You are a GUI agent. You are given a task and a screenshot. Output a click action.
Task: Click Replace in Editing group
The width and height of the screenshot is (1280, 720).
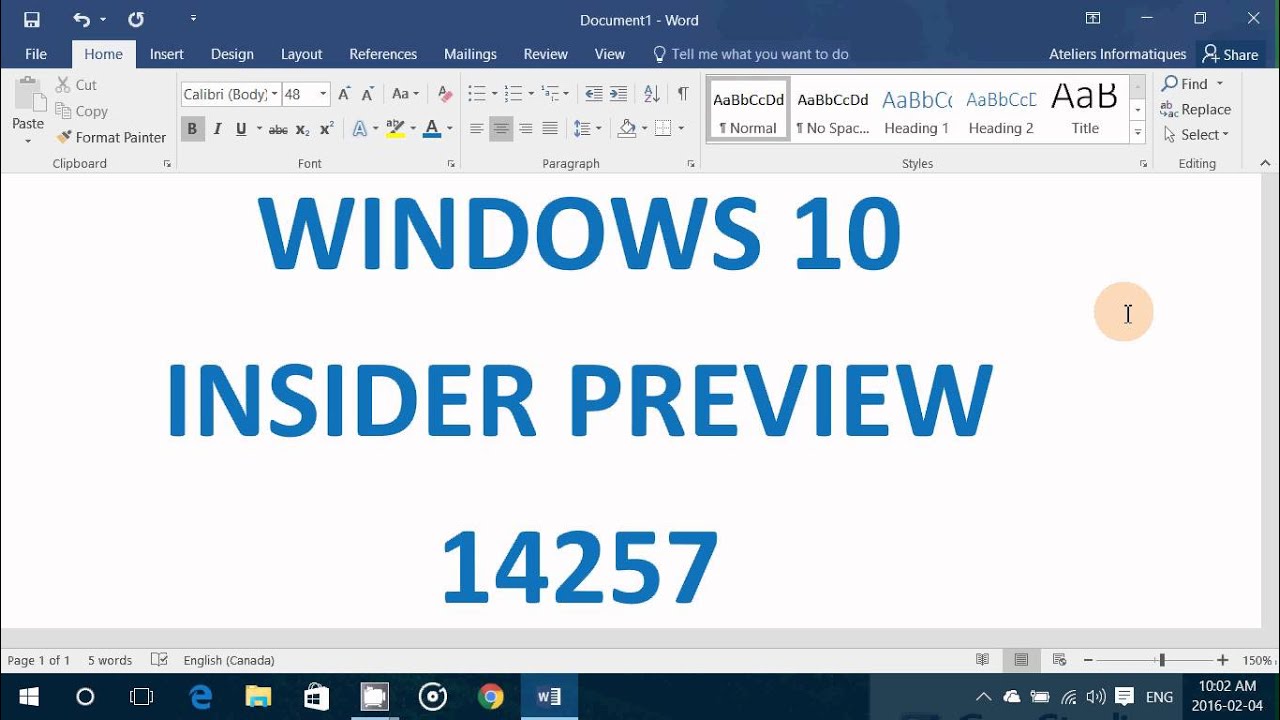pyautogui.click(x=1196, y=110)
